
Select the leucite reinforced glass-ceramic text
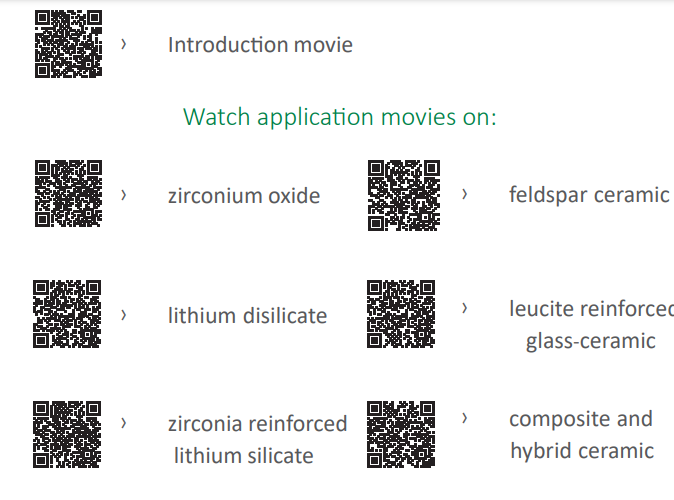[590, 325]
